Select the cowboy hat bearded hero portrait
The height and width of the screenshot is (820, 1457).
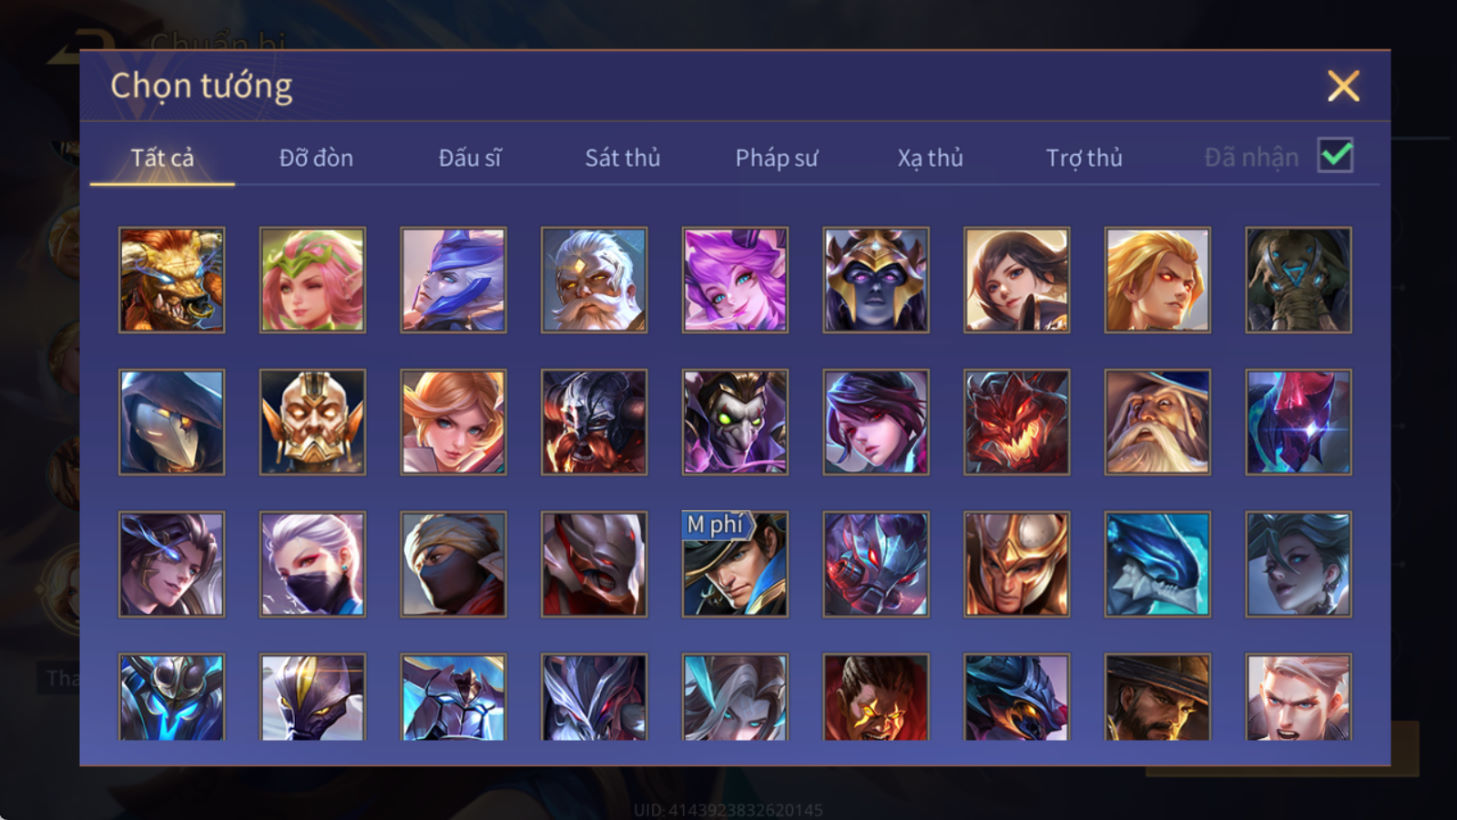pos(1157,697)
